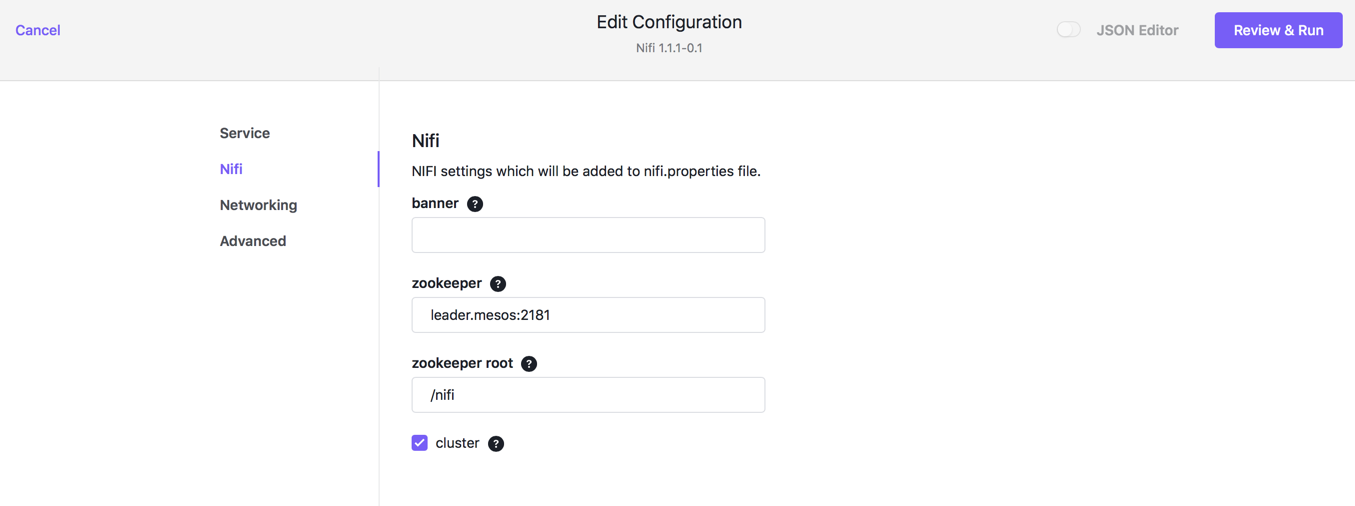Open the Service section in the sidebar

[x=245, y=133]
